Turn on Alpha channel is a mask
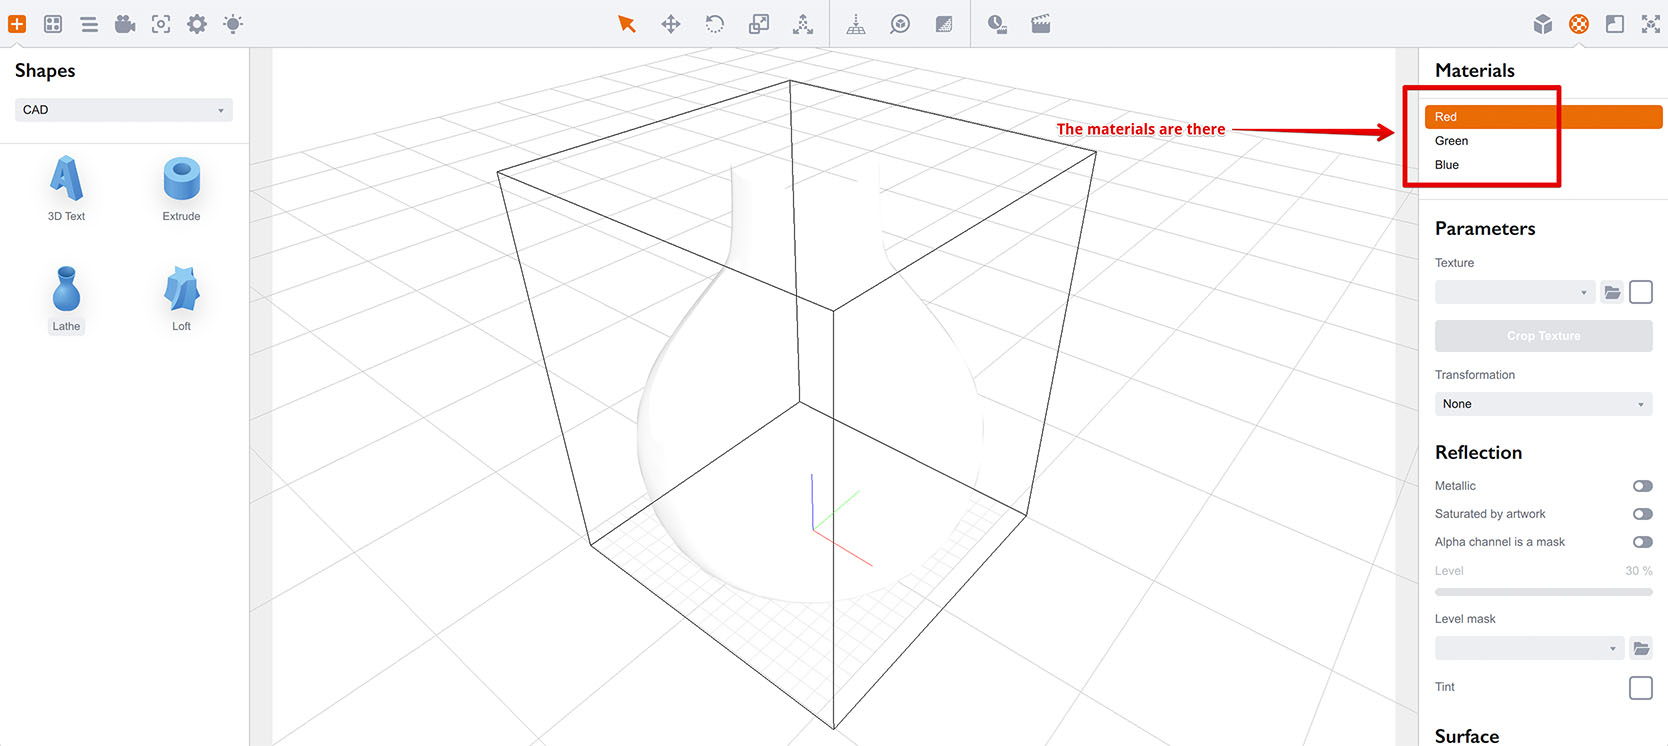The height and width of the screenshot is (746, 1668). [x=1642, y=542]
